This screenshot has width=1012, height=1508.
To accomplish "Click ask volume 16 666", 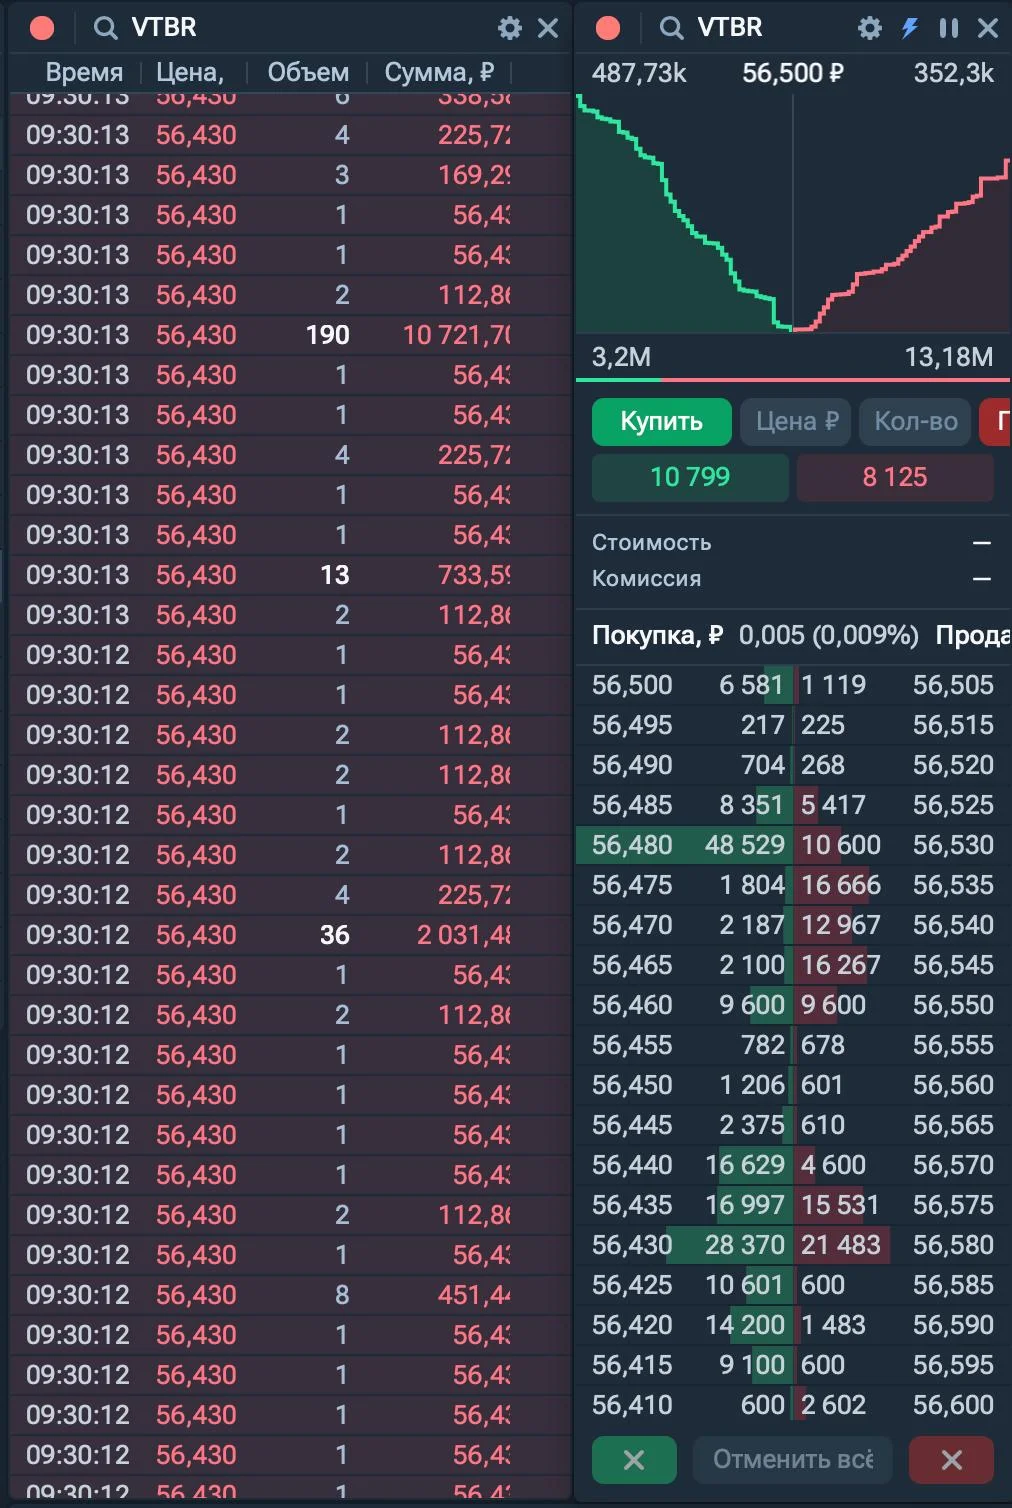I will pos(841,885).
